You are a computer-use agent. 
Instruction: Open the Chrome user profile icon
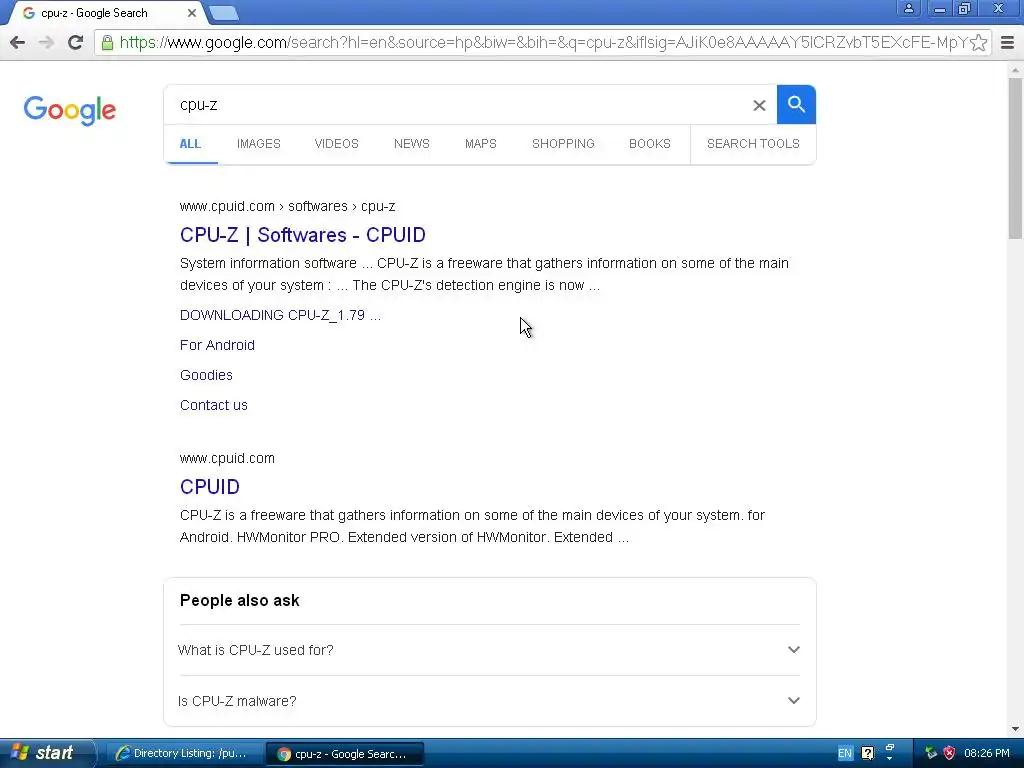[908, 8]
